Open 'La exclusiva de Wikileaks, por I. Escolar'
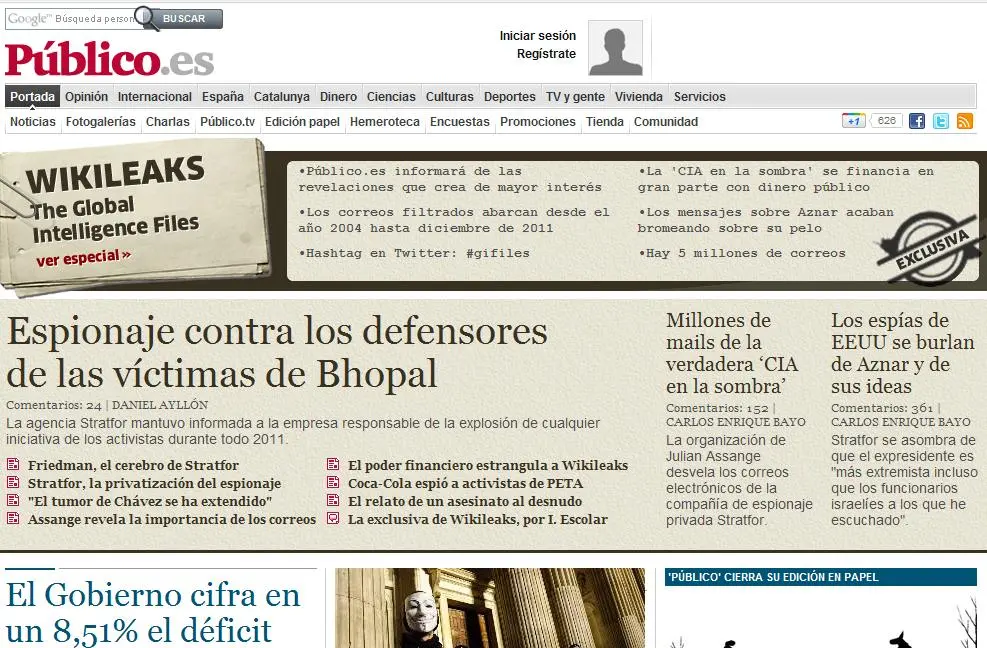Viewport: 987px width, 648px height. (x=478, y=519)
